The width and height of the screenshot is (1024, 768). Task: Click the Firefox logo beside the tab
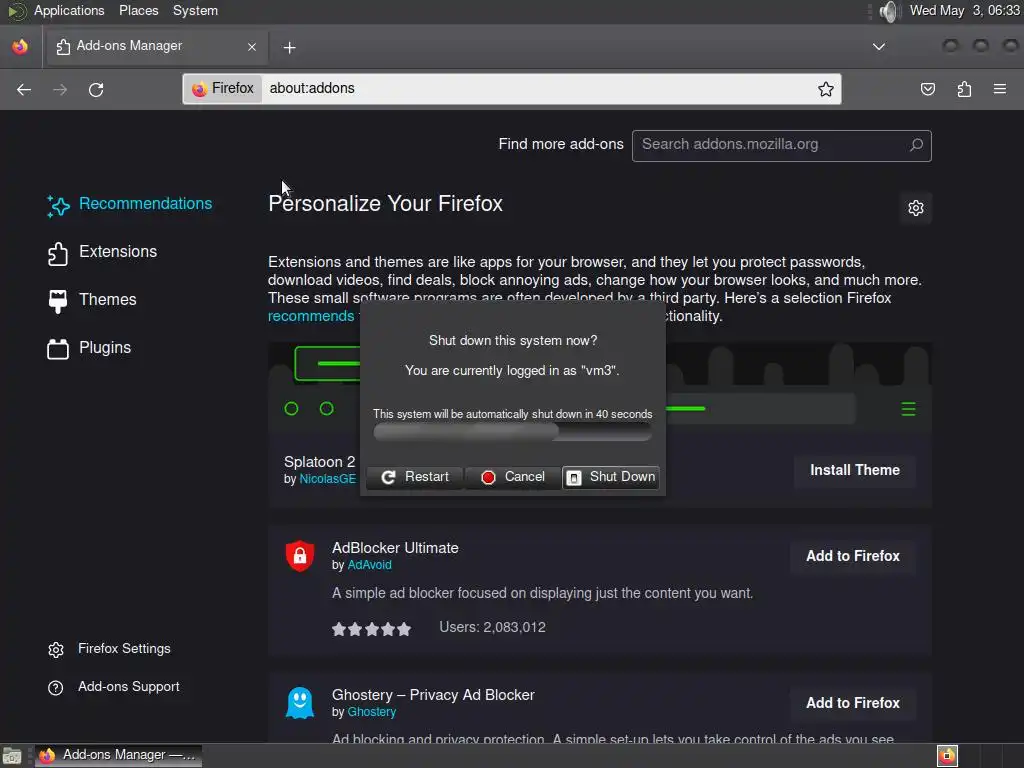20,46
